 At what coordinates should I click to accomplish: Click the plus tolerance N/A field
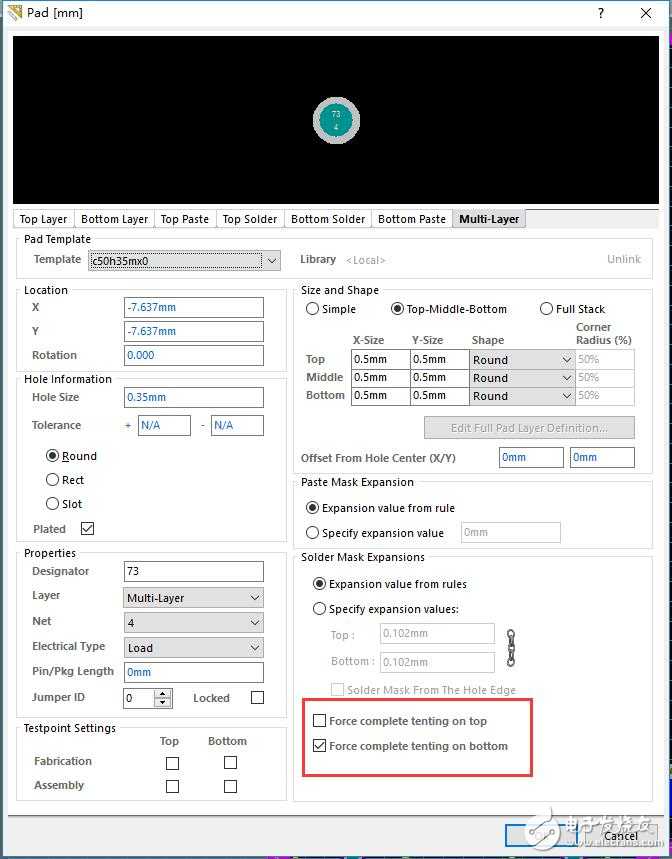point(164,425)
